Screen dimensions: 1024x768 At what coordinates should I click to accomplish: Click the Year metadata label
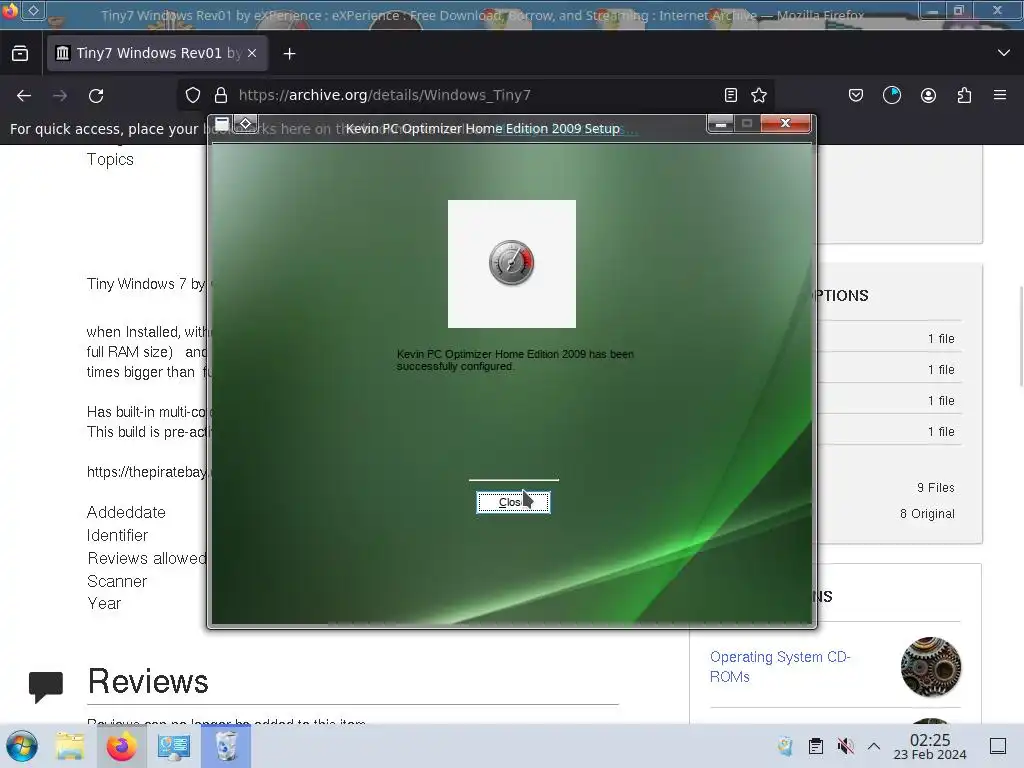104,603
